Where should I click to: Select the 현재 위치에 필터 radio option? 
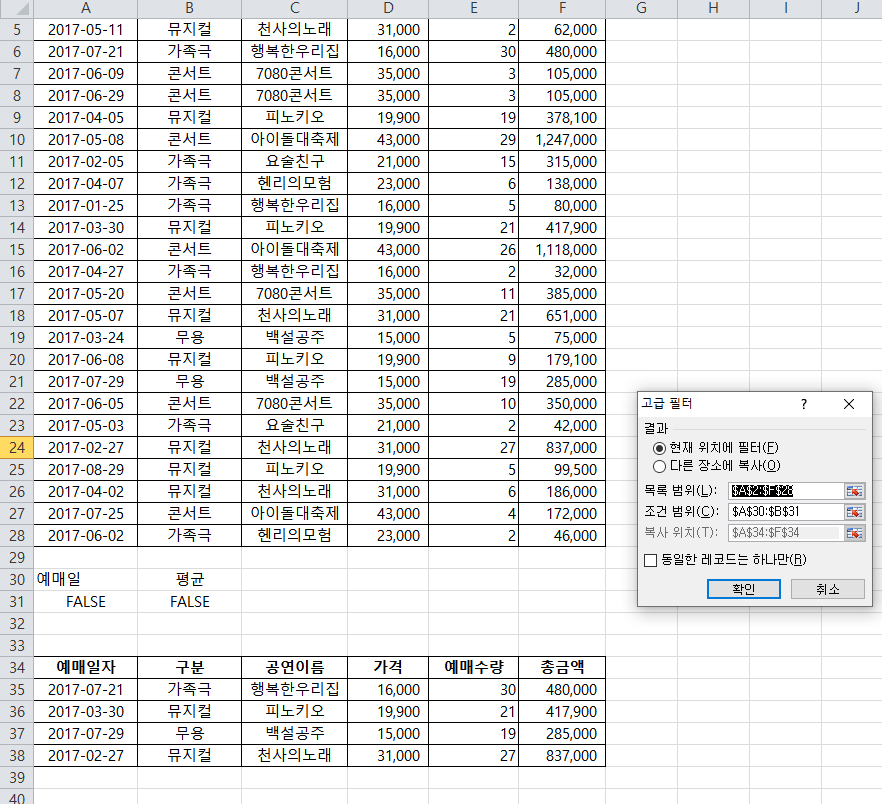click(659, 448)
